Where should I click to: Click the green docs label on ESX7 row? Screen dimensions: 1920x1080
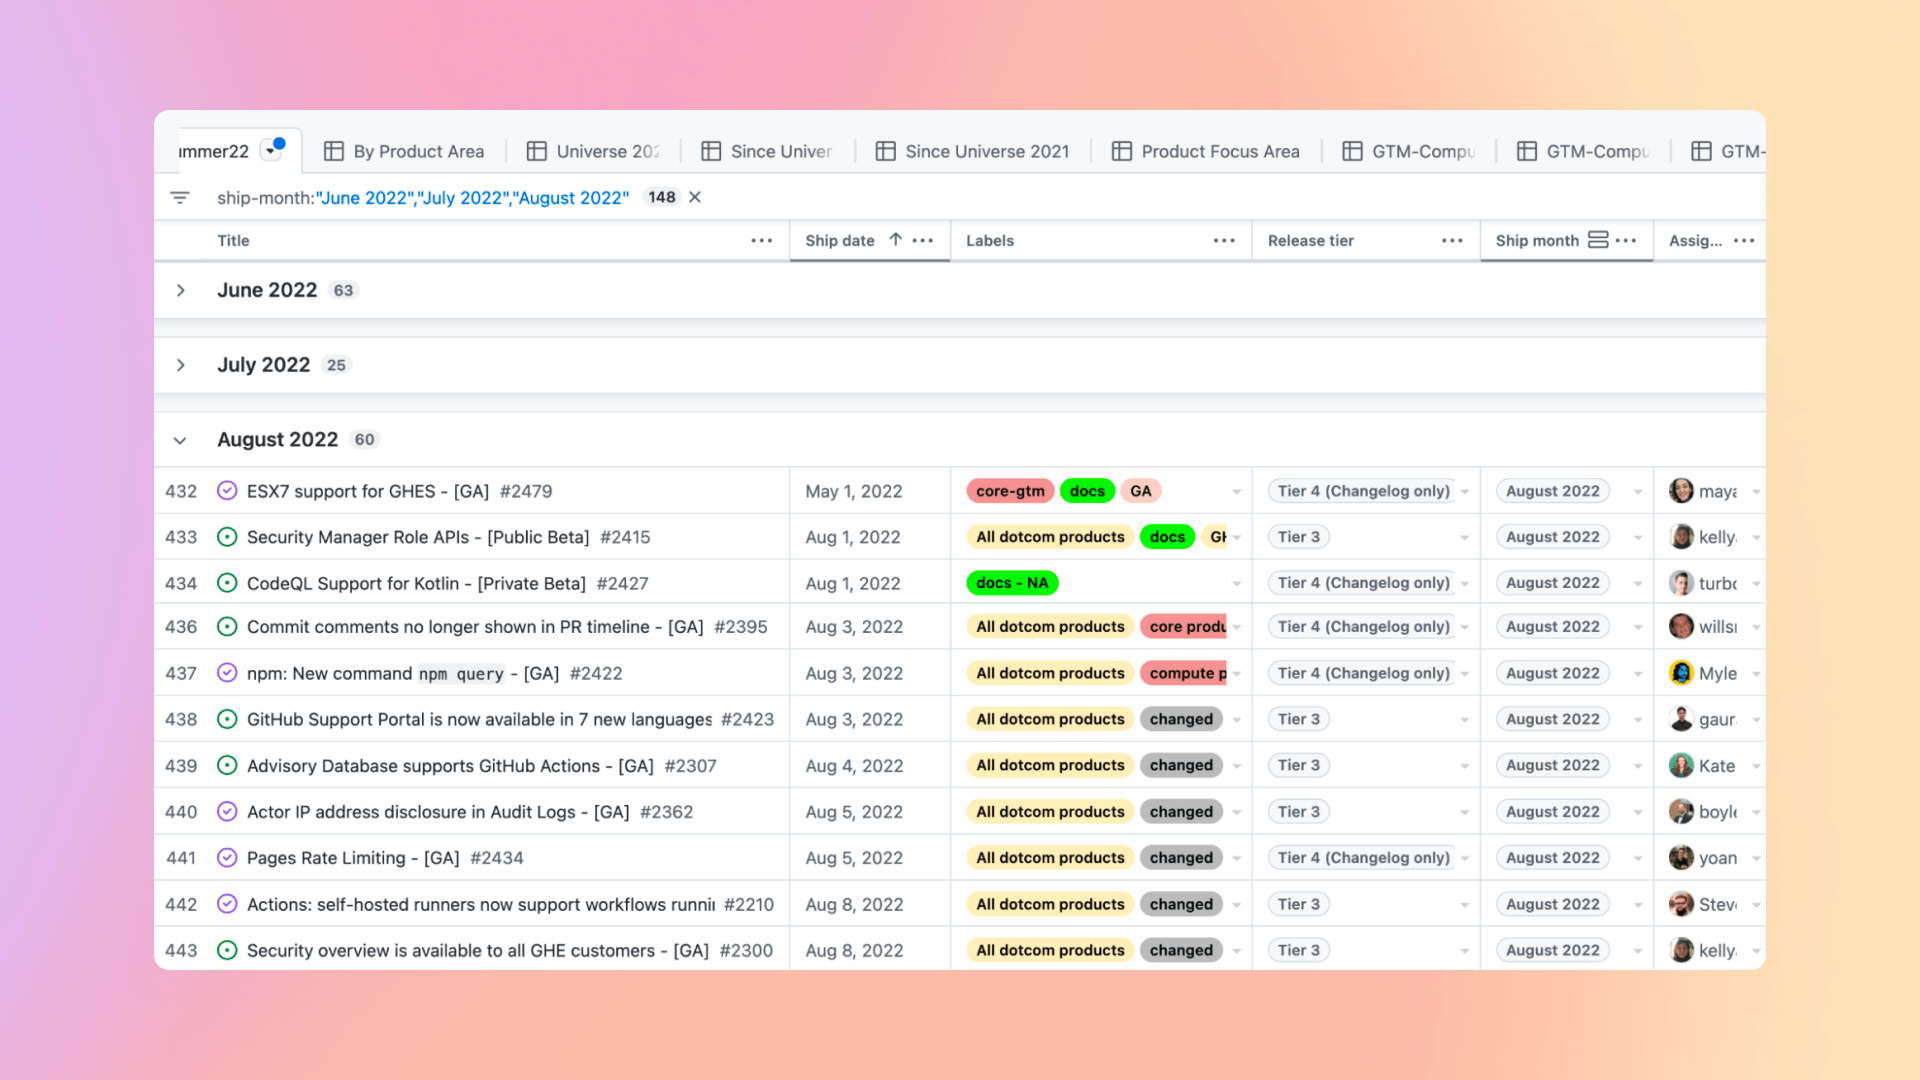pos(1087,491)
